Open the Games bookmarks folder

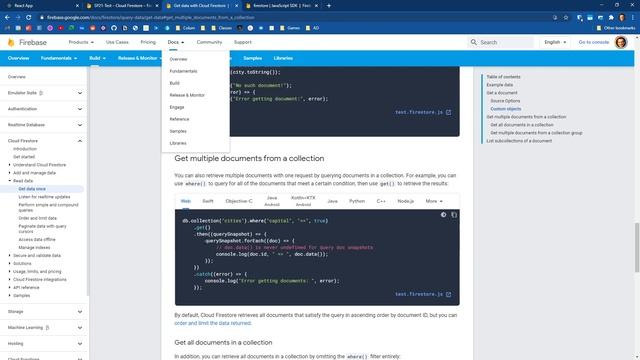pyautogui.click(x=290, y=28)
